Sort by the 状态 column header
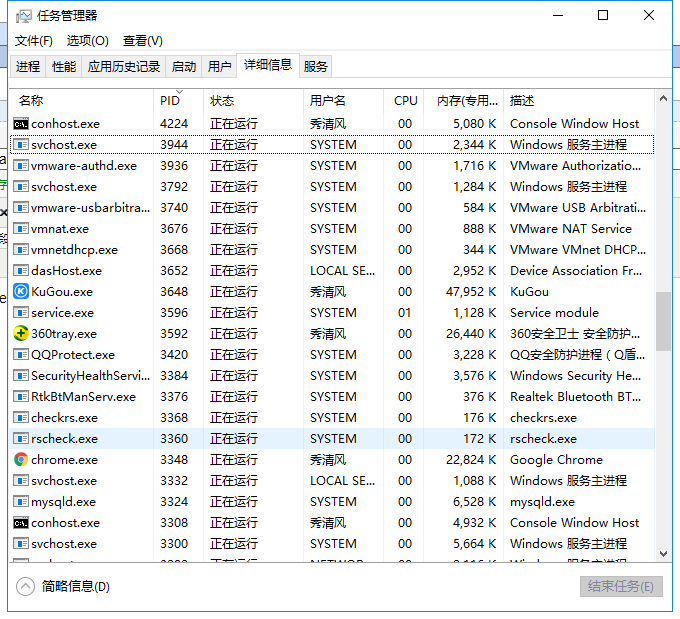Screen dimensions: 680x619 point(253,101)
